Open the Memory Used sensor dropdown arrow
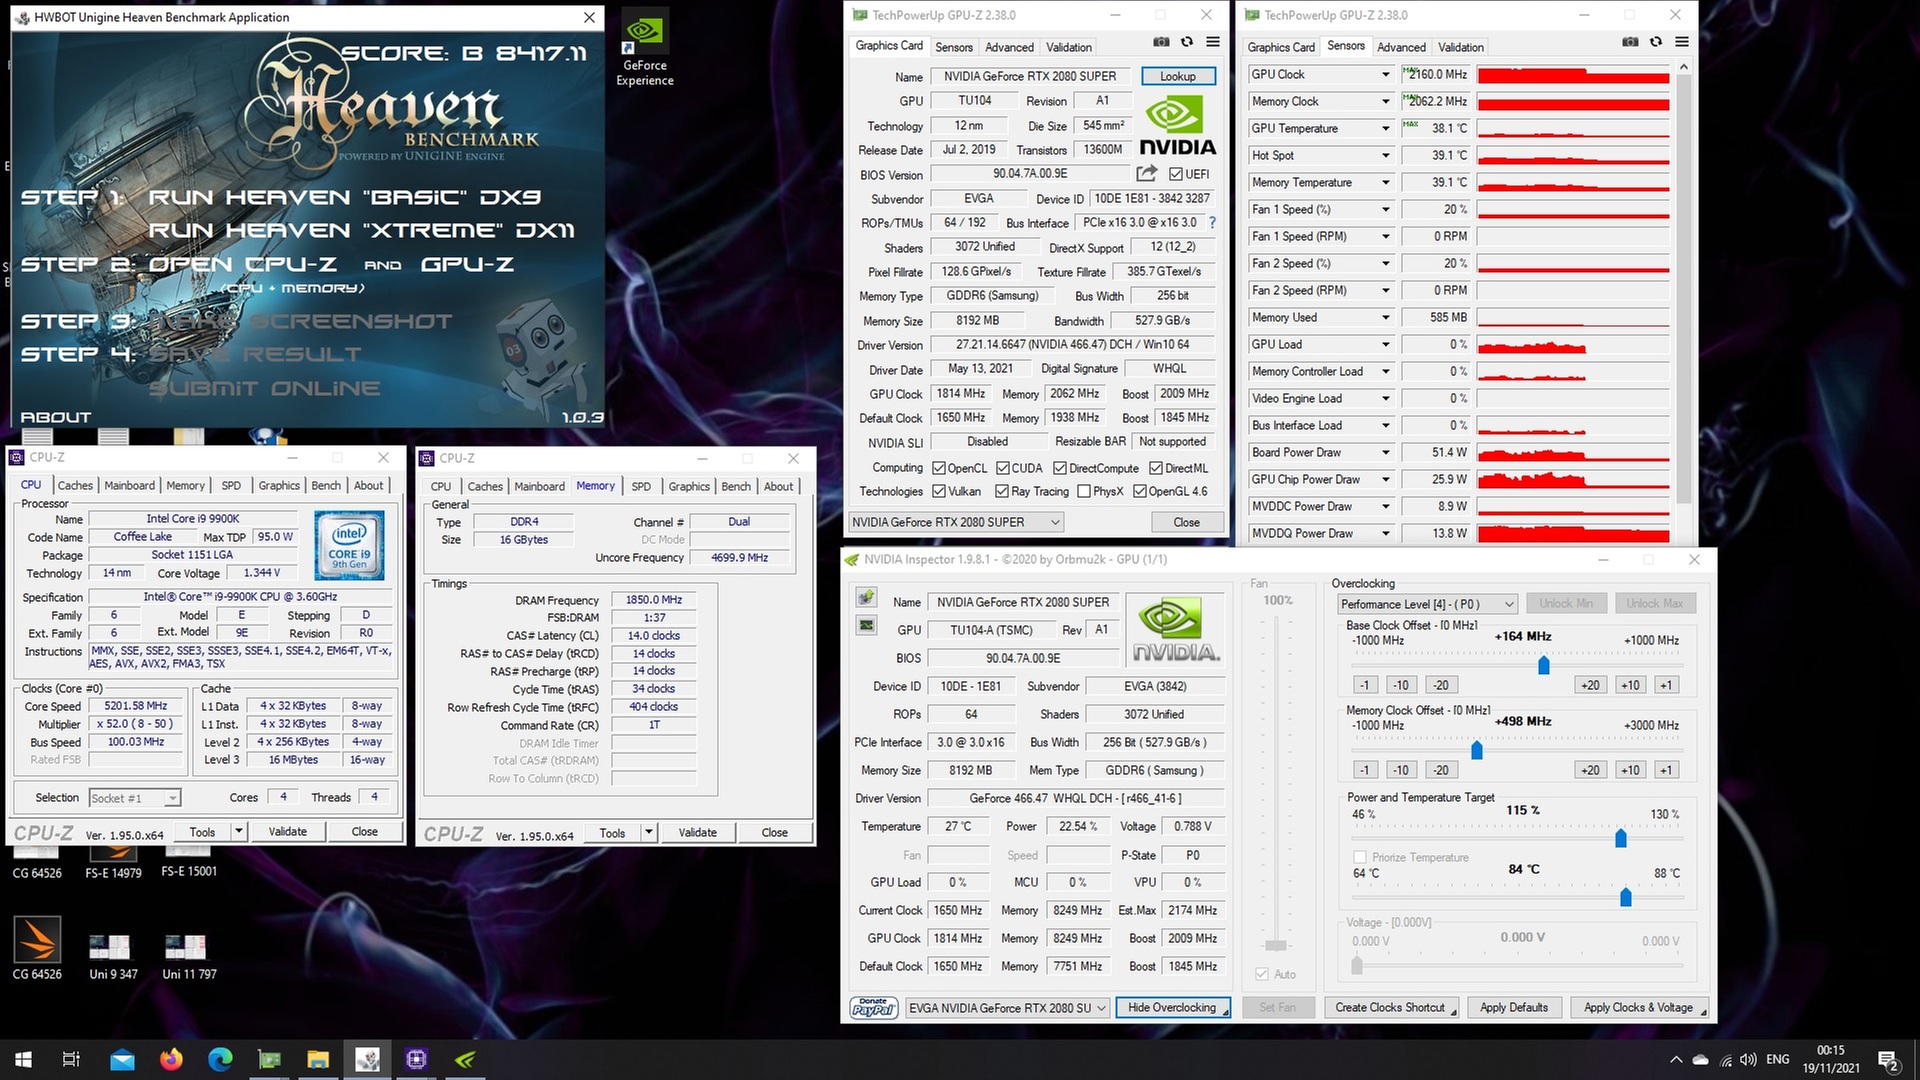1920x1080 pixels. coord(1385,318)
